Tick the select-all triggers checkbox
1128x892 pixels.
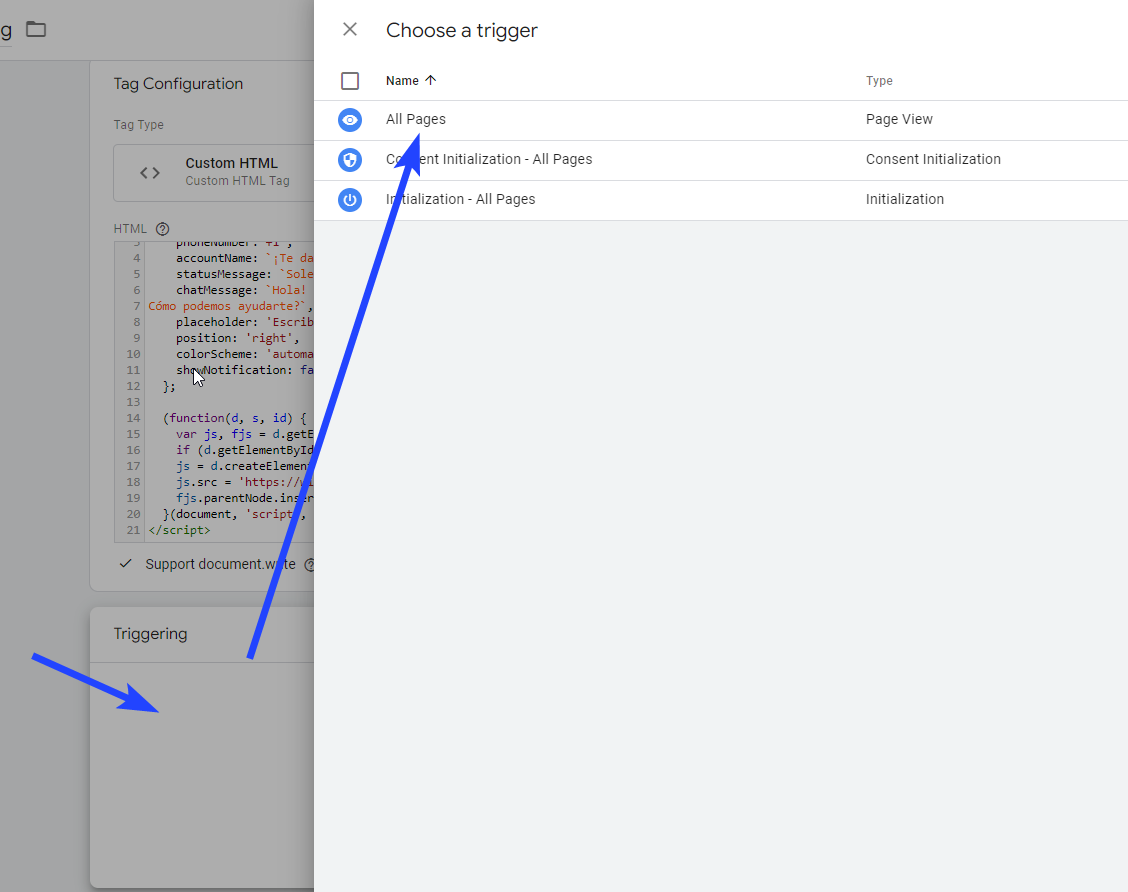[350, 81]
